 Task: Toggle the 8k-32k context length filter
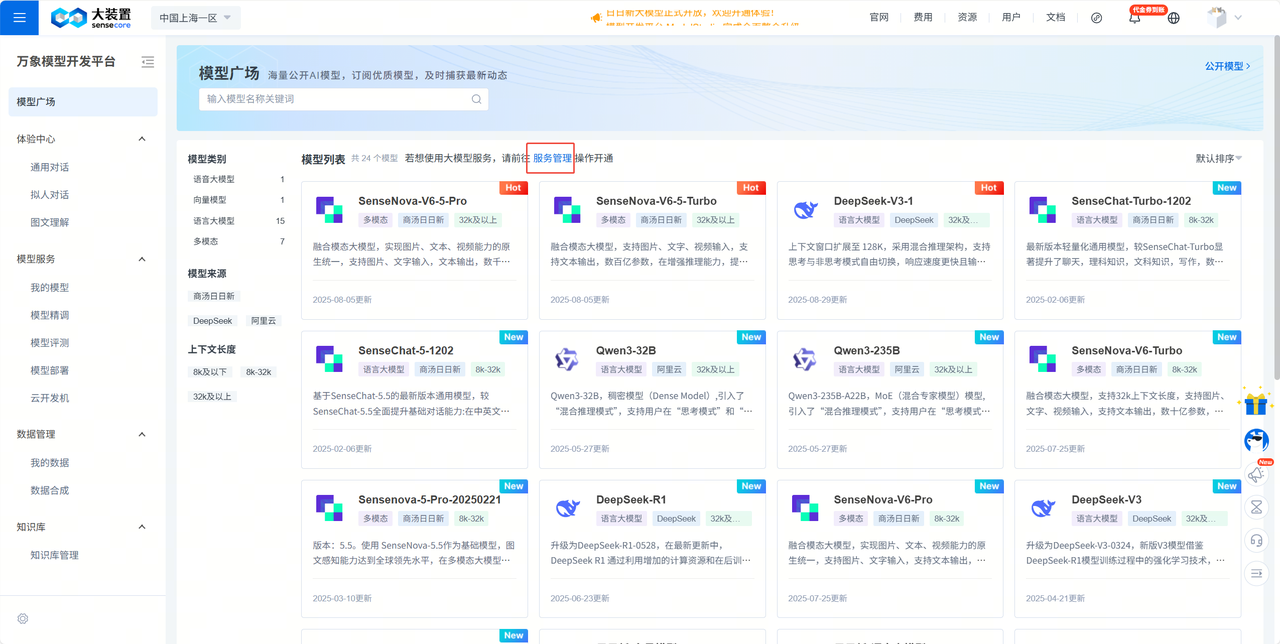tap(259, 372)
